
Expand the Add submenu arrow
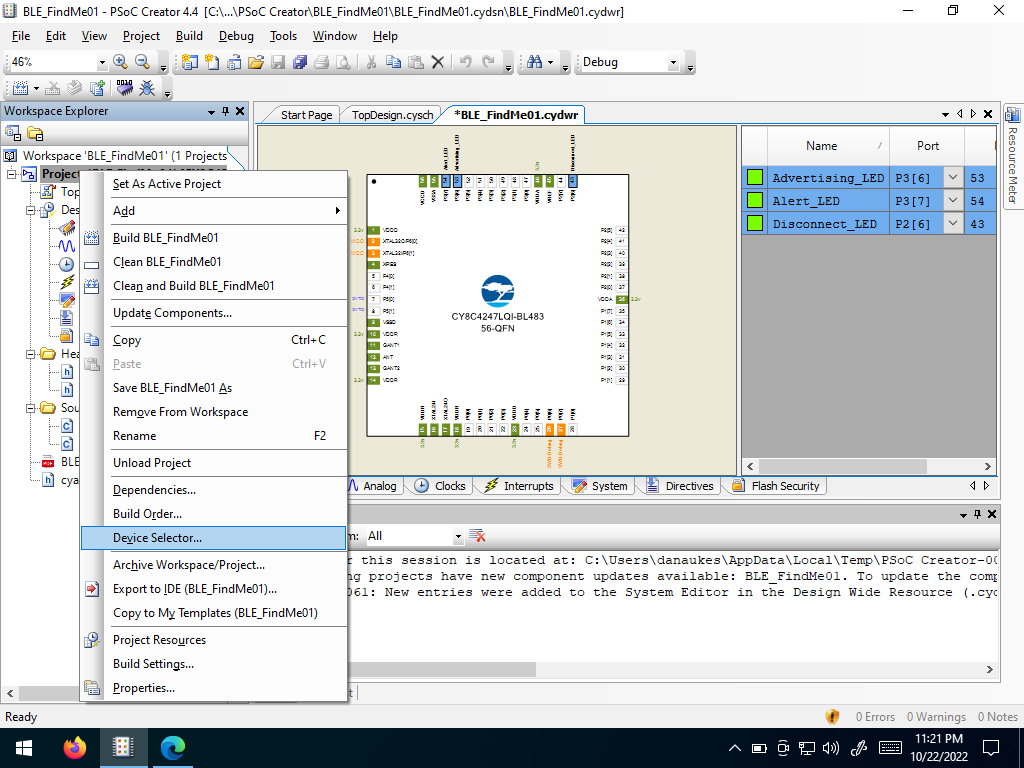[x=338, y=210]
